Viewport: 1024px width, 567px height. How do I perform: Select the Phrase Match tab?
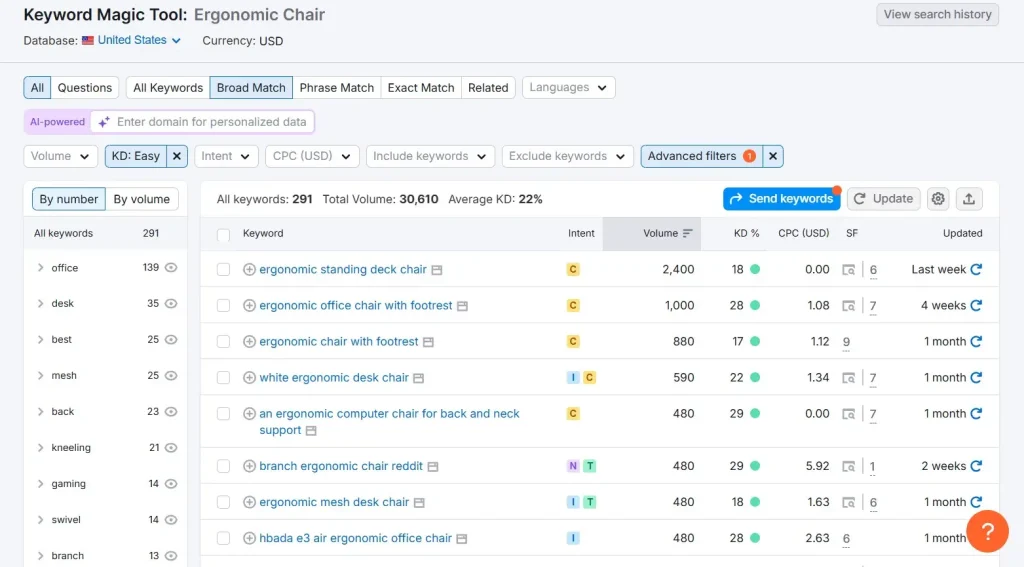click(x=336, y=88)
